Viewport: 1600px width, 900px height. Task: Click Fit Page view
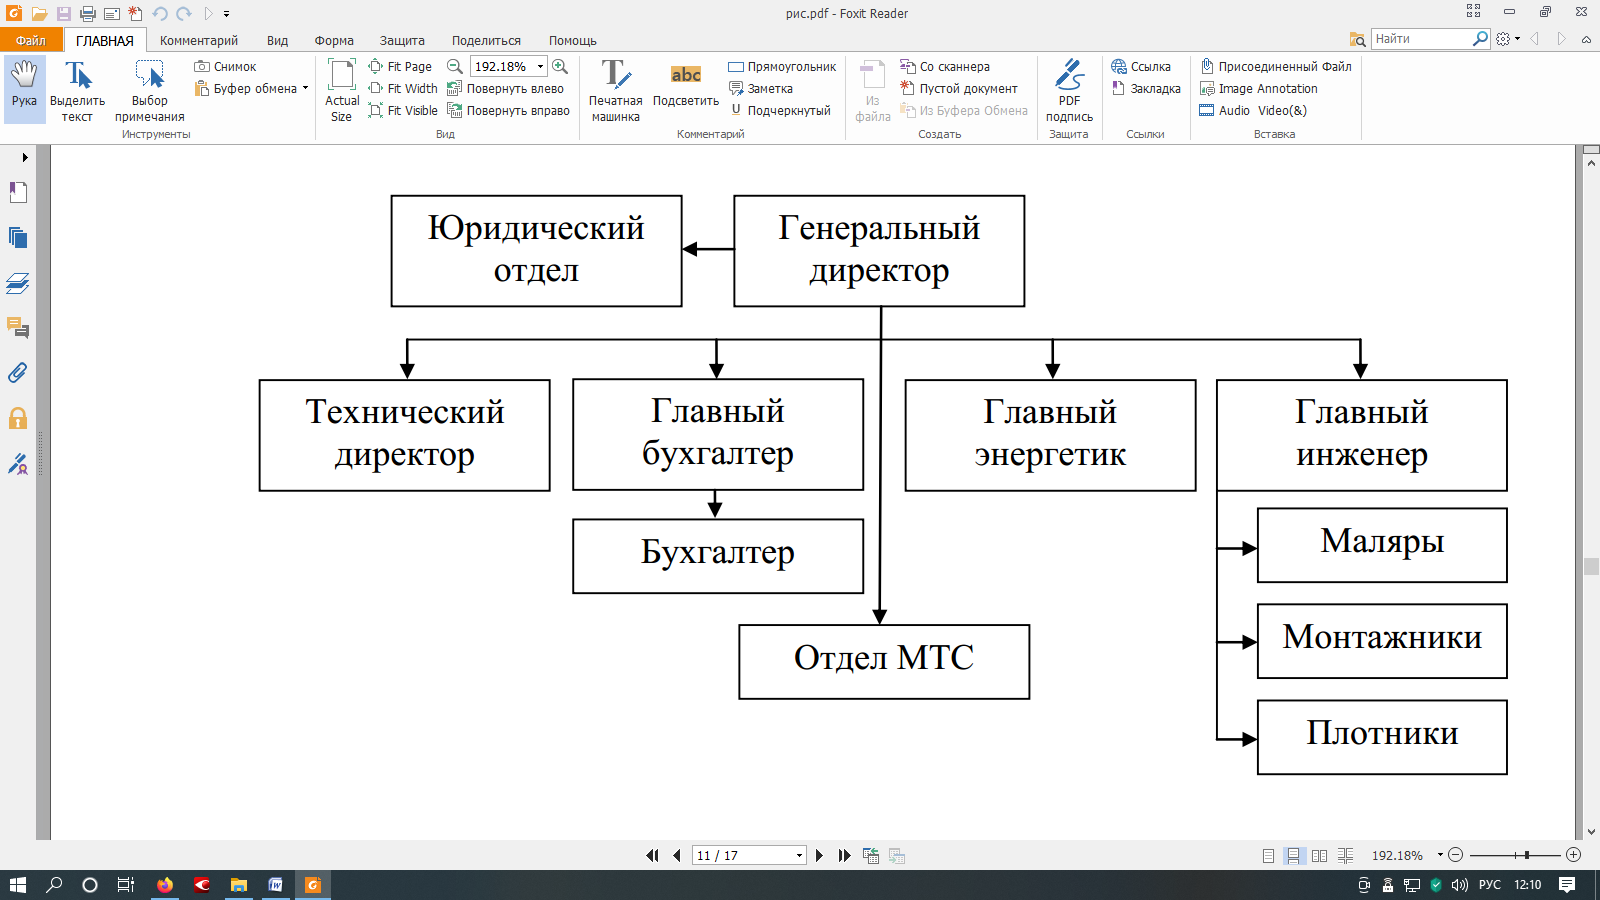tap(400, 67)
